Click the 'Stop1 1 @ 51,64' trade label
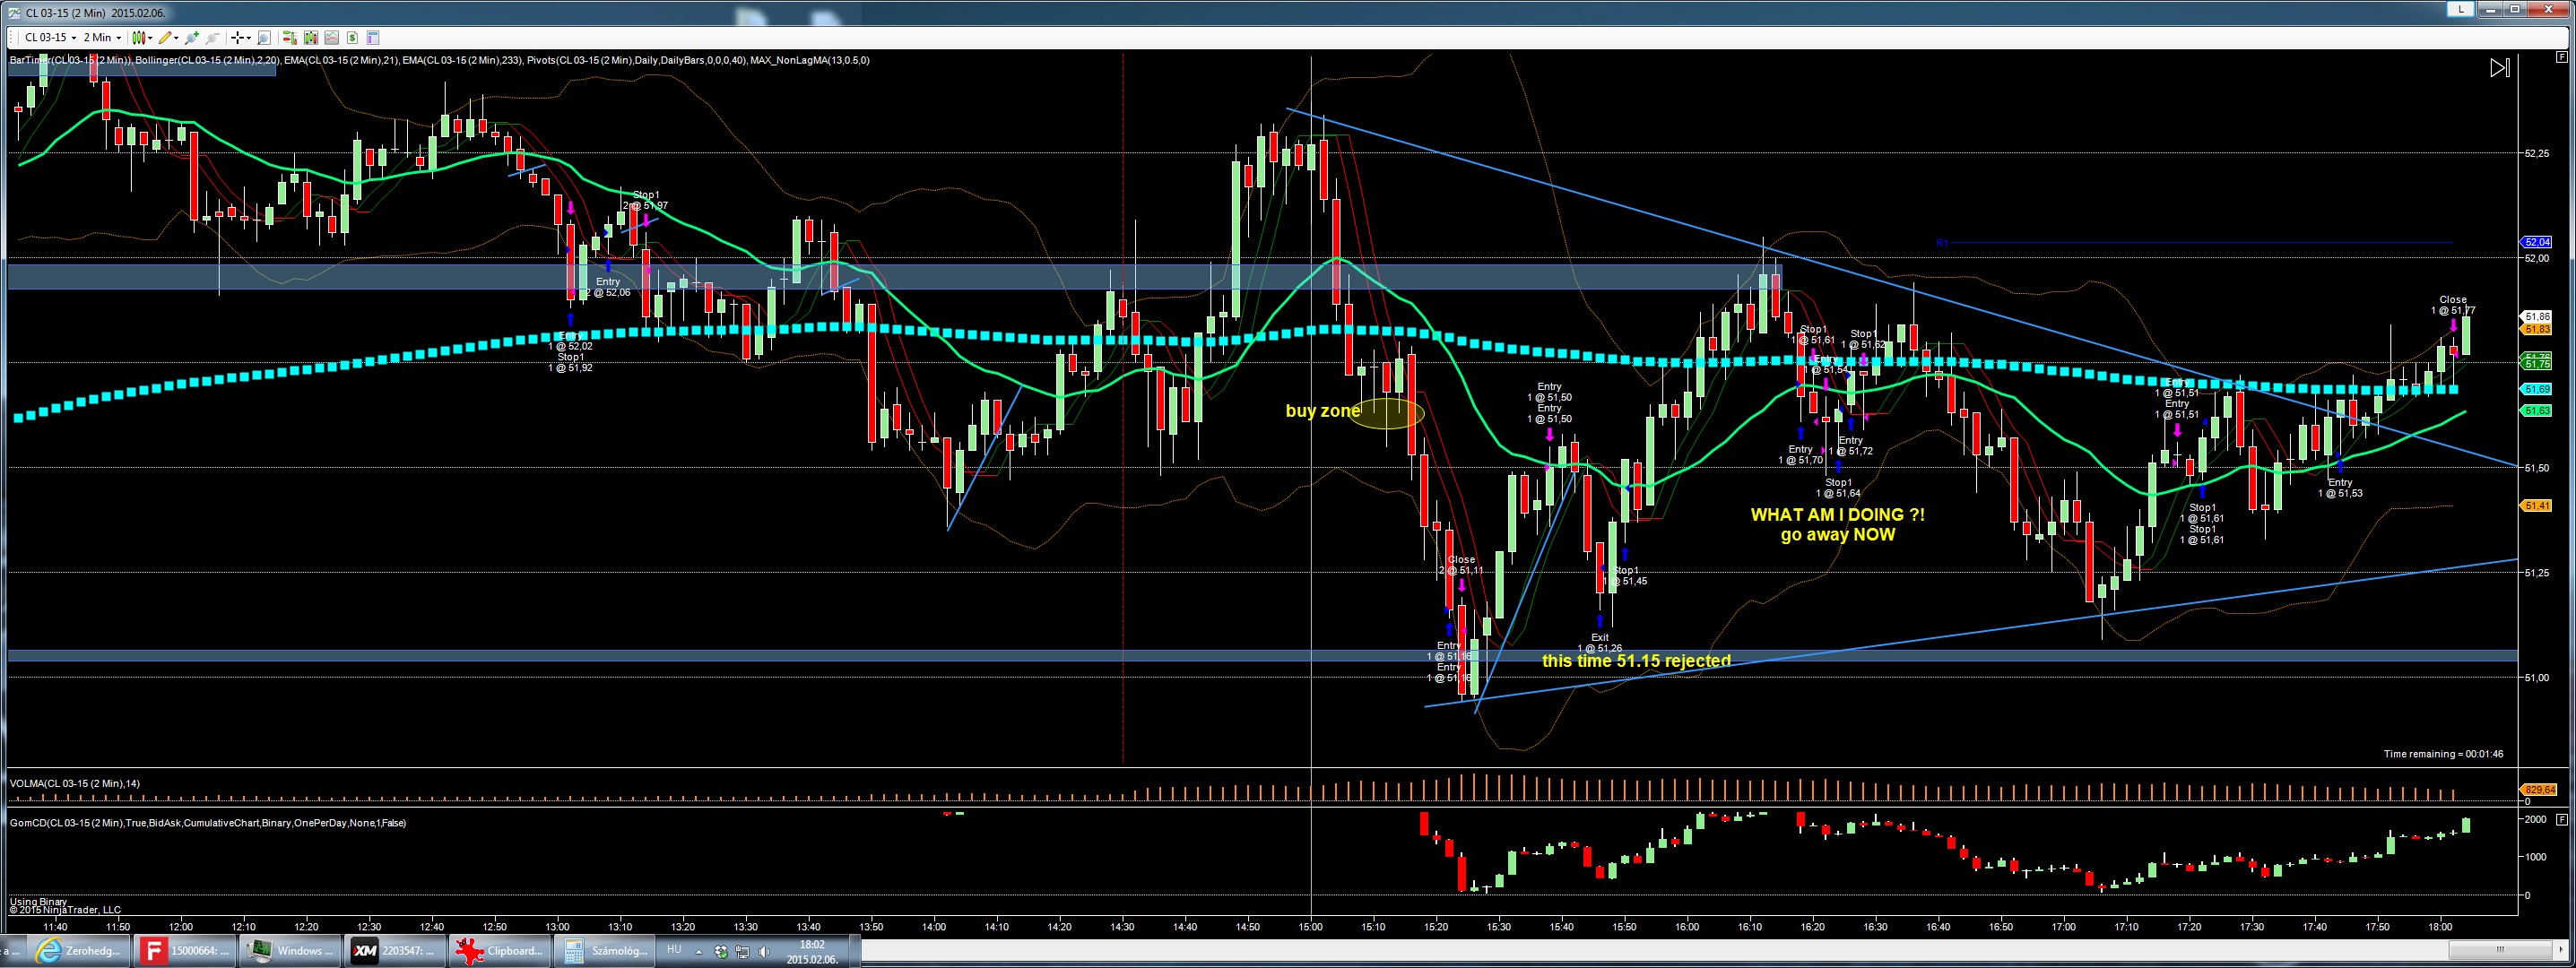Screen dimensions: 2576x968 tap(1838, 488)
